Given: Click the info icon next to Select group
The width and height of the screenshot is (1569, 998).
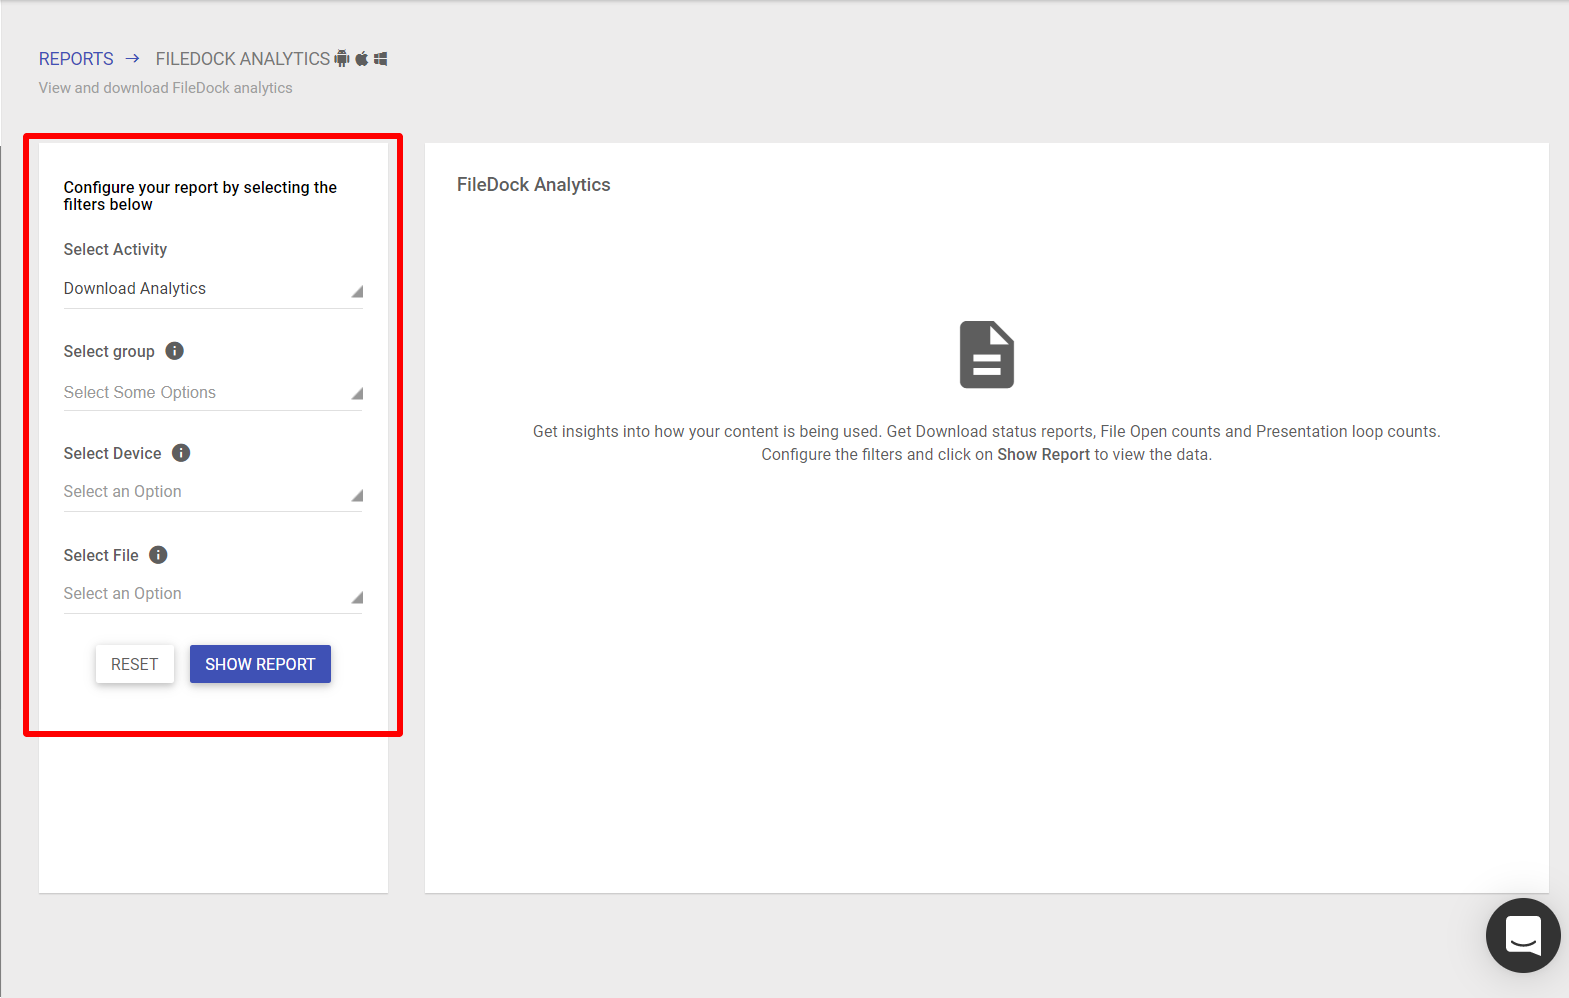Looking at the screenshot, I should 175,351.
